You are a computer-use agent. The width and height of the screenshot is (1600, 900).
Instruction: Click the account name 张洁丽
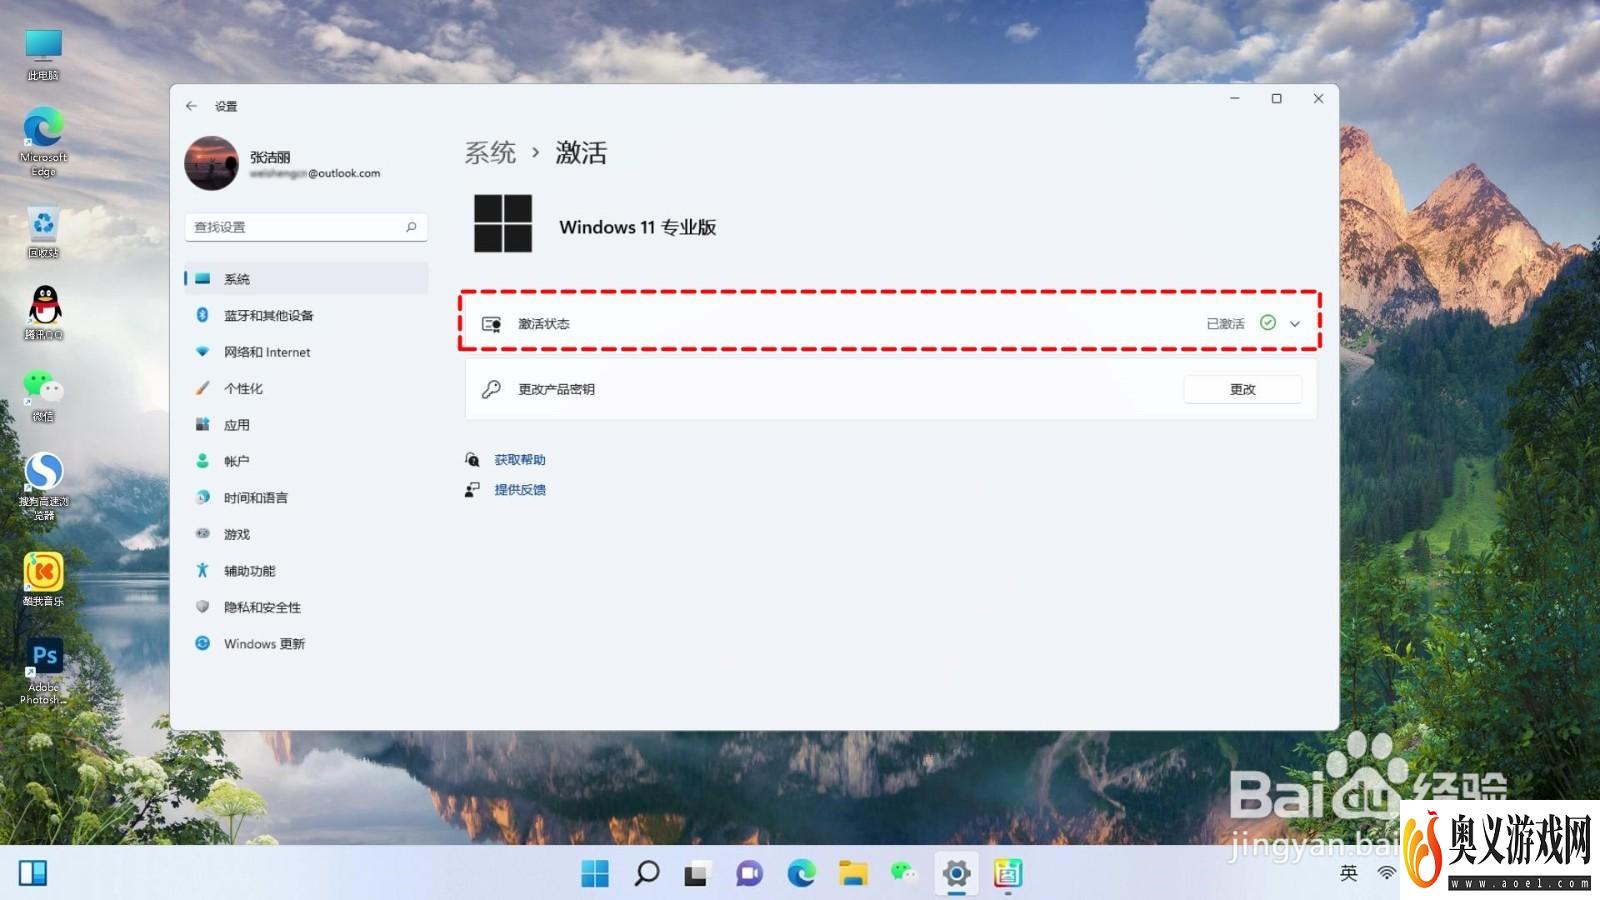click(x=270, y=157)
